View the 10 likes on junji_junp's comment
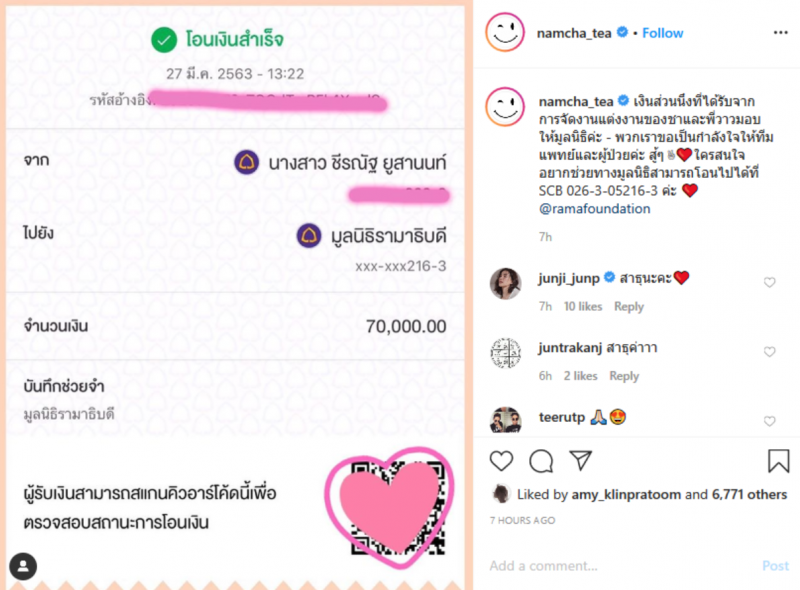This screenshot has height=590, width=800. coord(583,306)
